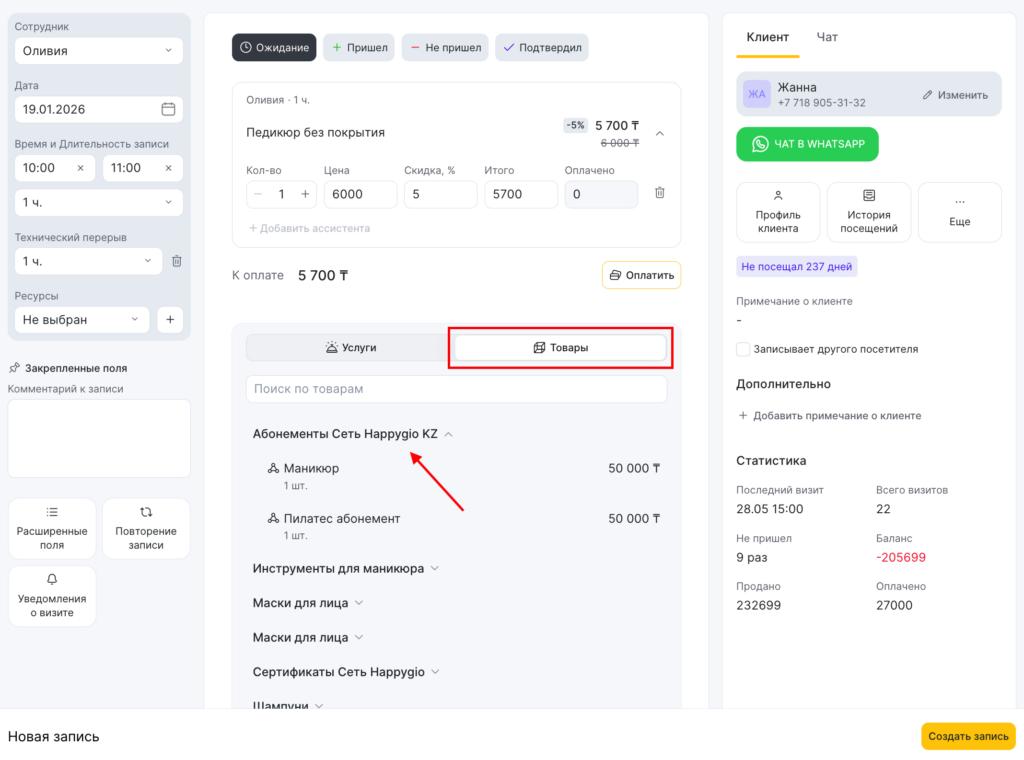Check Записывает другого посетителя checkbox
Viewport: 1024px width, 760px height.
point(743,349)
